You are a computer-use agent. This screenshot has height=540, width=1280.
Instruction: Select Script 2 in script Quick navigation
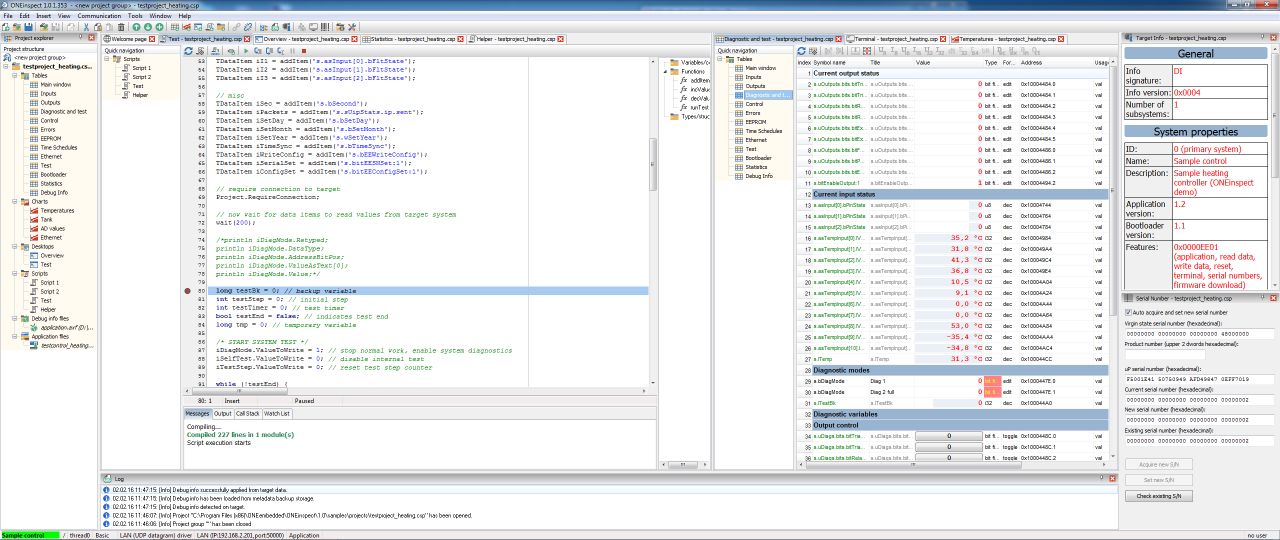[141, 77]
